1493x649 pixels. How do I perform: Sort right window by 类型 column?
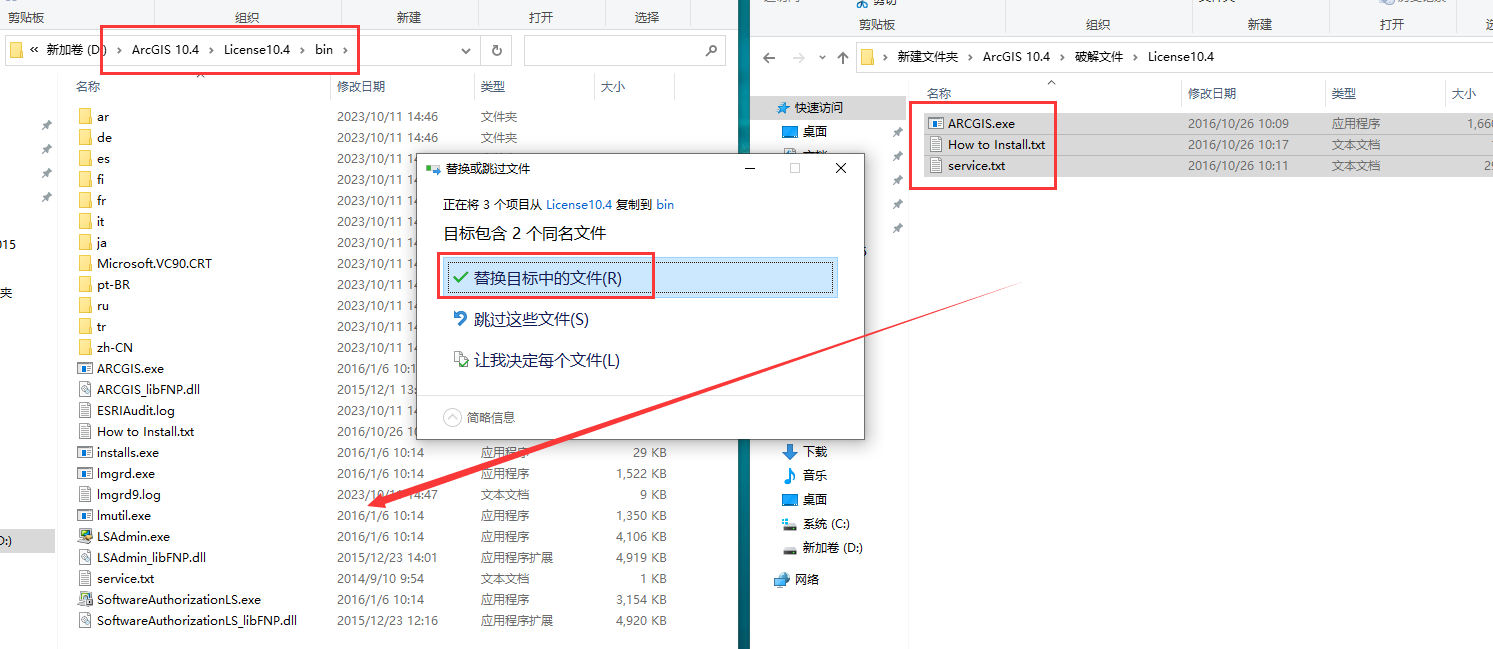1344,93
